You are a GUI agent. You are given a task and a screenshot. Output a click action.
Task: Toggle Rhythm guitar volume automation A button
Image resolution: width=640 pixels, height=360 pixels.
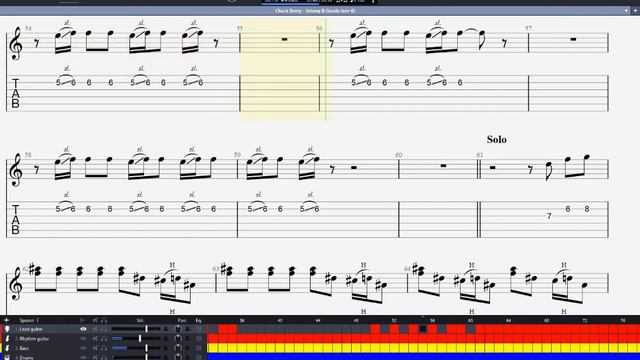[166, 338]
